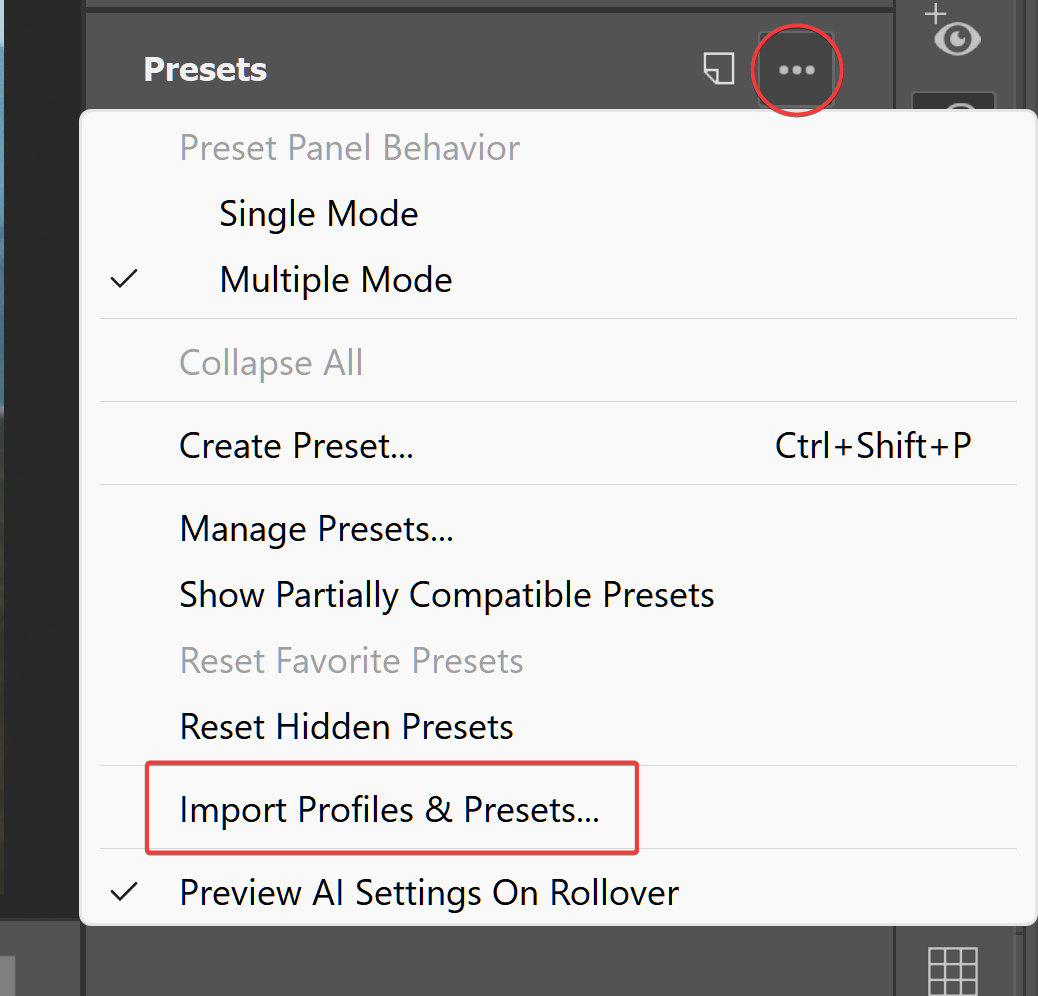Click the add-visibility eye icon top right
Screen dimensions: 1038x996
(956, 40)
